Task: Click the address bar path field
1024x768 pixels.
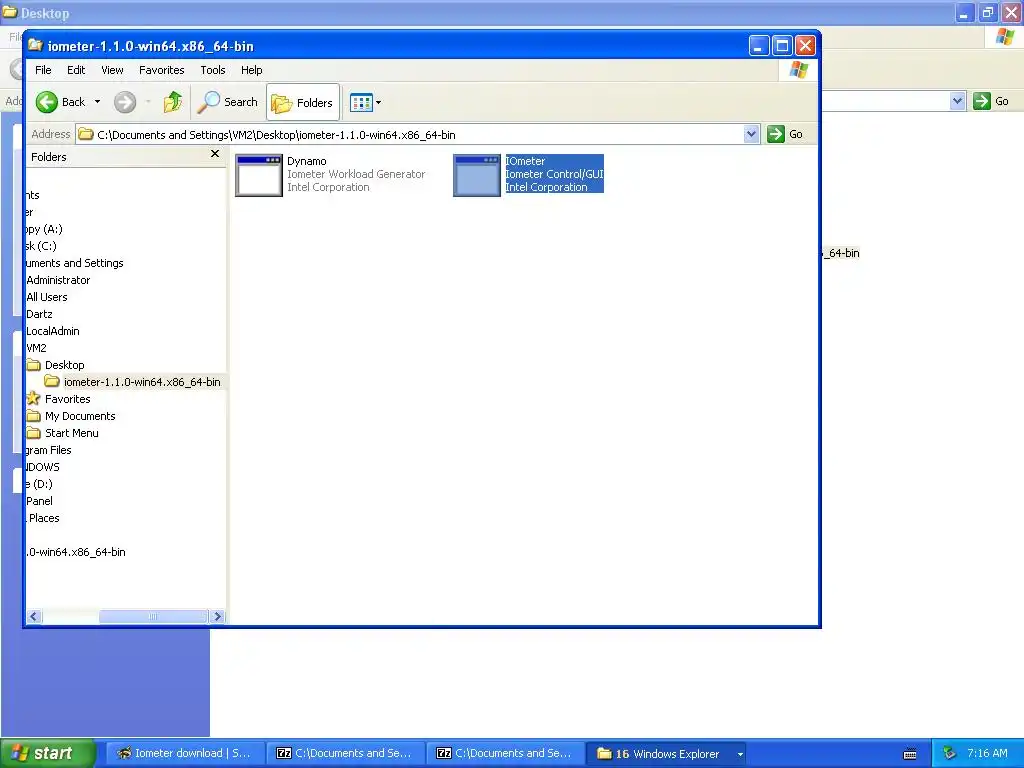Action: tap(410, 135)
